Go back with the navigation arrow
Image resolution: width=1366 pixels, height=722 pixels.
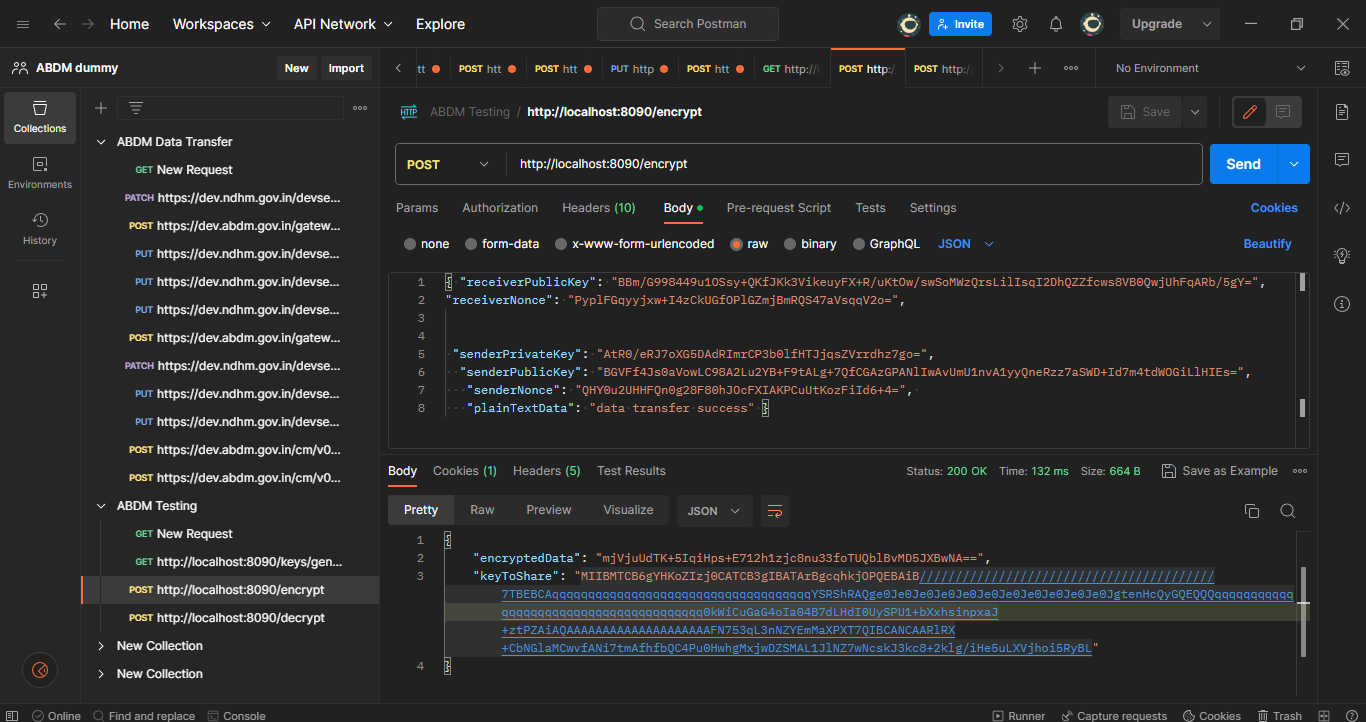point(60,24)
